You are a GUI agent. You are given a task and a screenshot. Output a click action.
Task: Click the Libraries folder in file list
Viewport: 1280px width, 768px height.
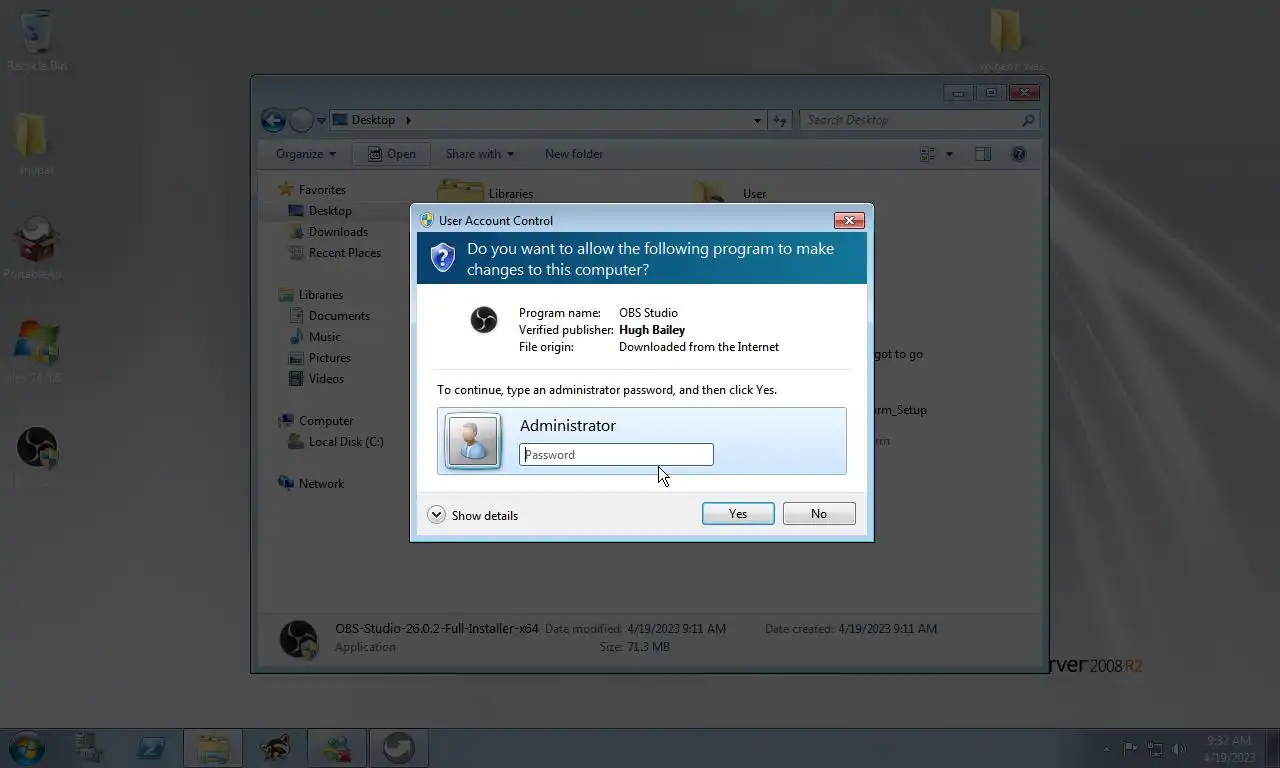pos(486,193)
